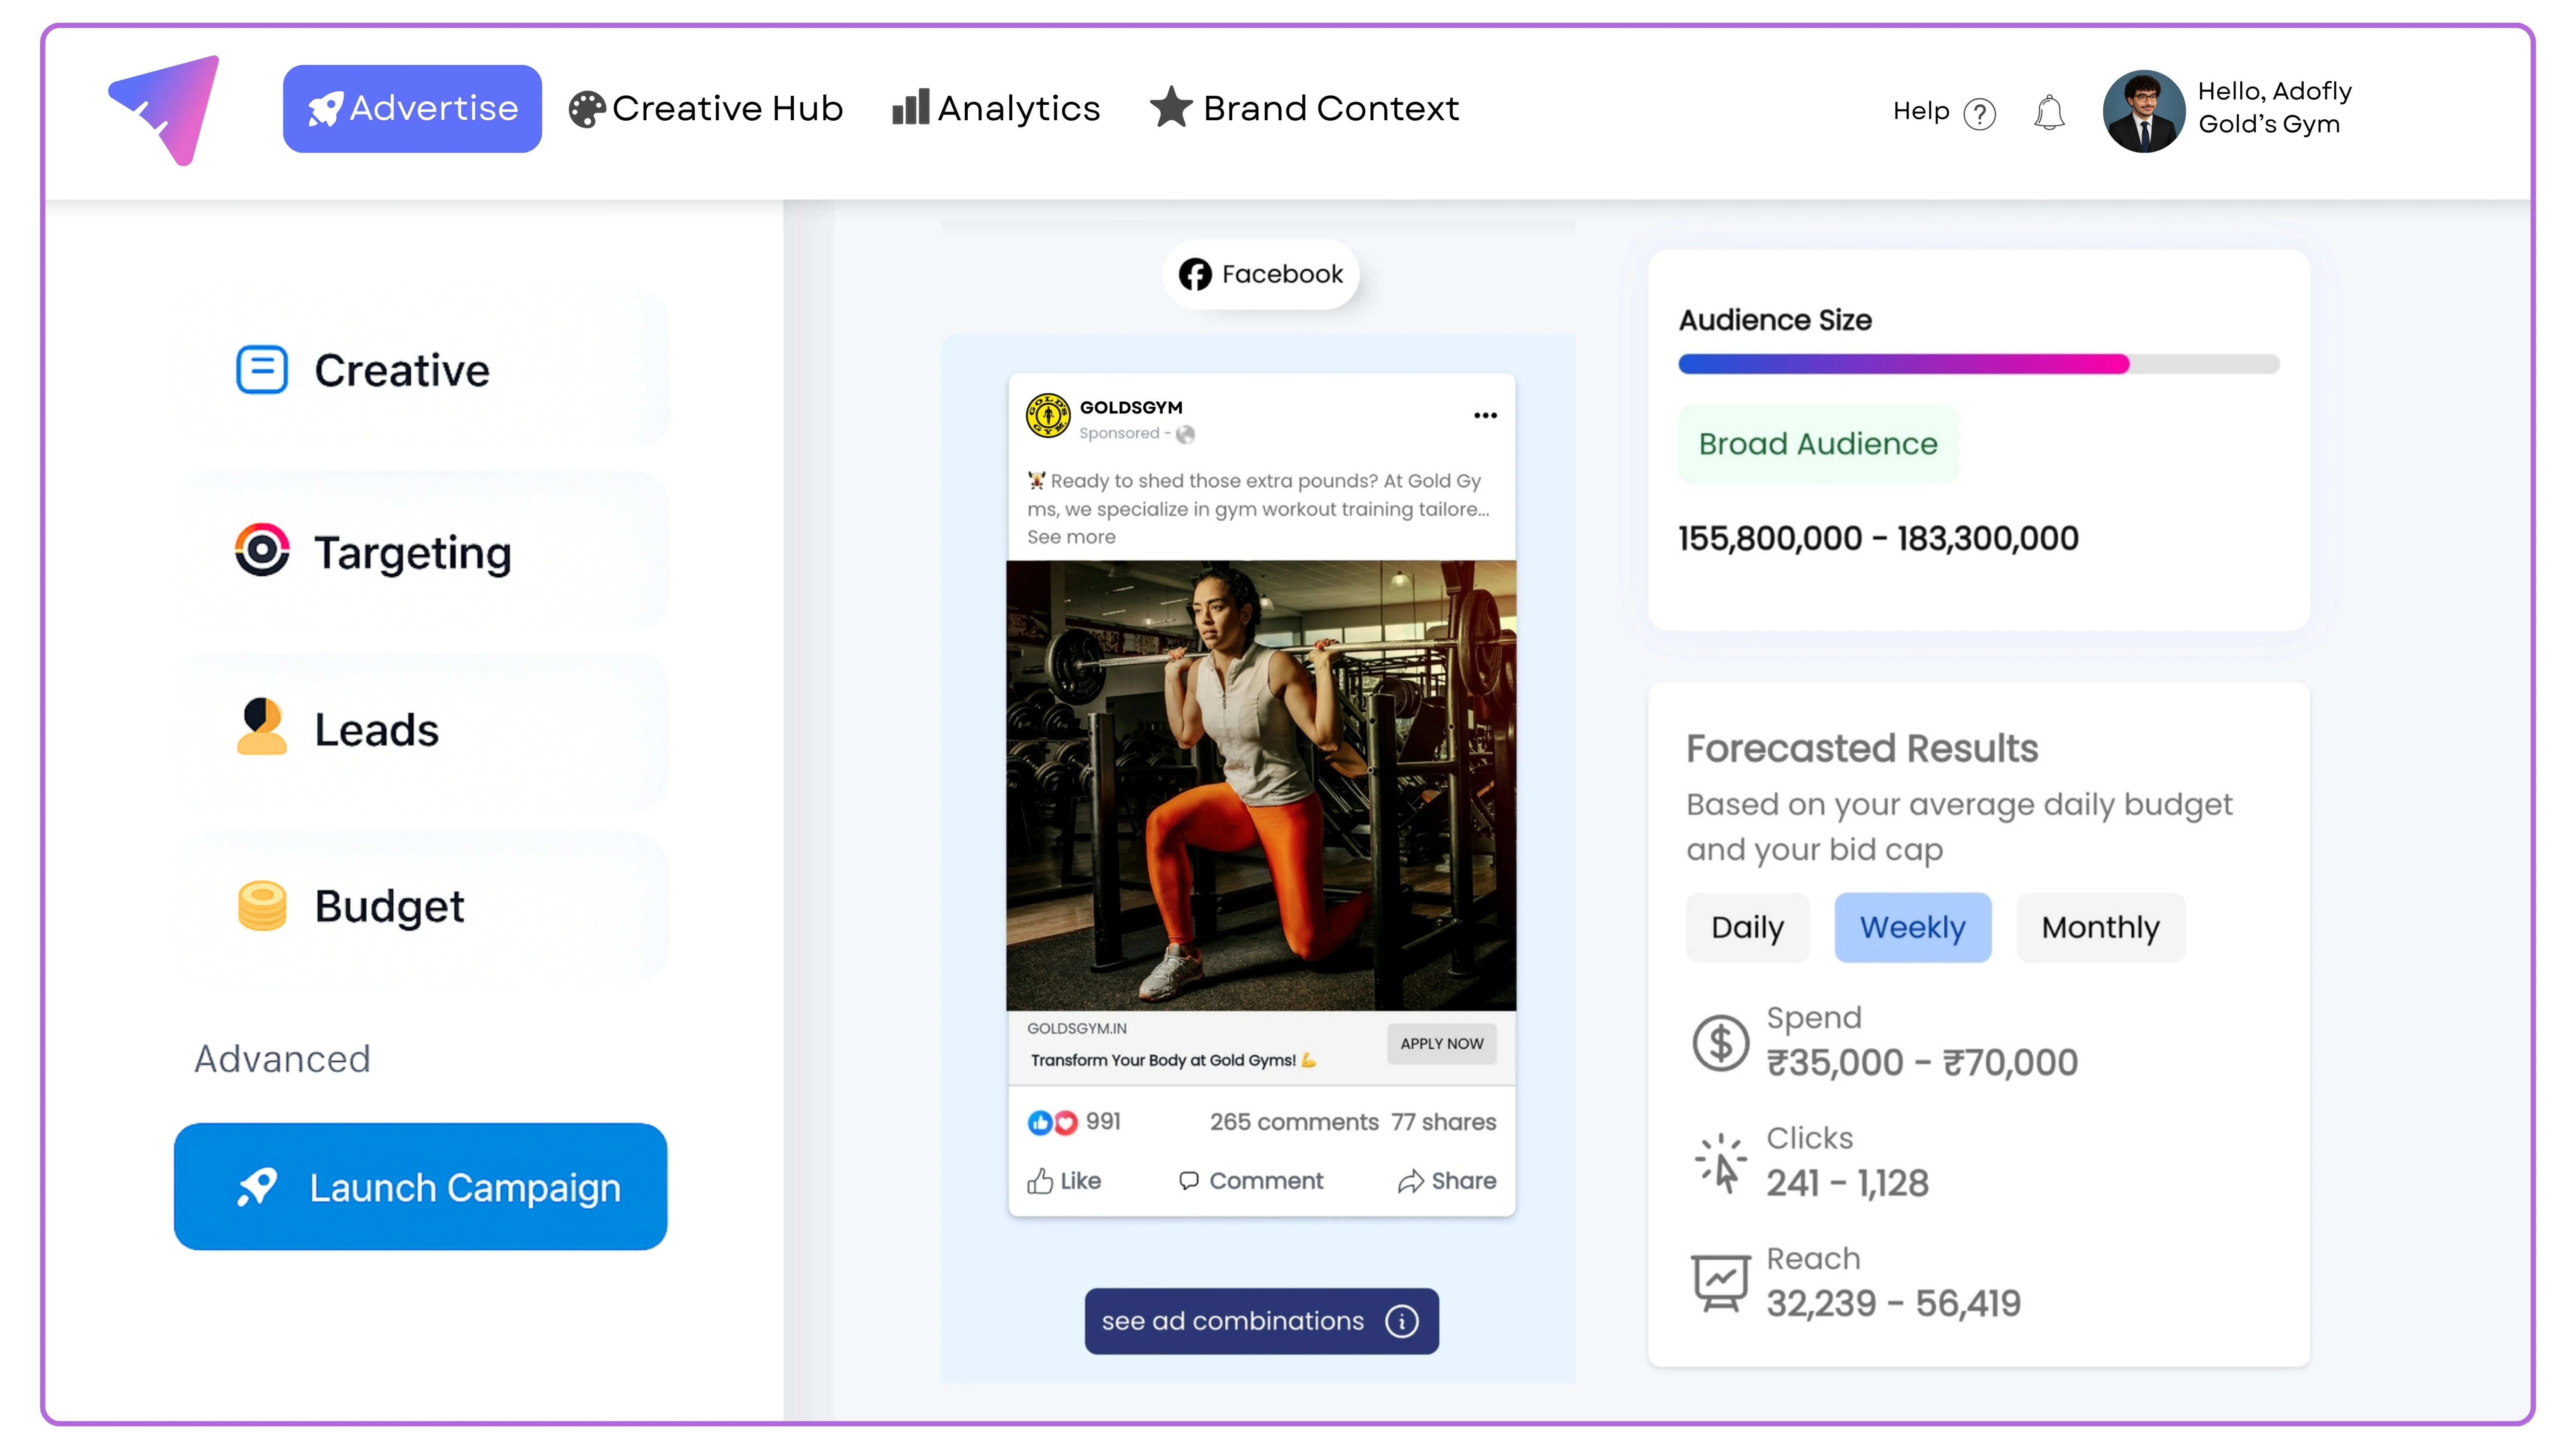Click the Leads person icon
Image resolution: width=2576 pixels, height=1449 pixels.
pyautogui.click(x=262, y=726)
